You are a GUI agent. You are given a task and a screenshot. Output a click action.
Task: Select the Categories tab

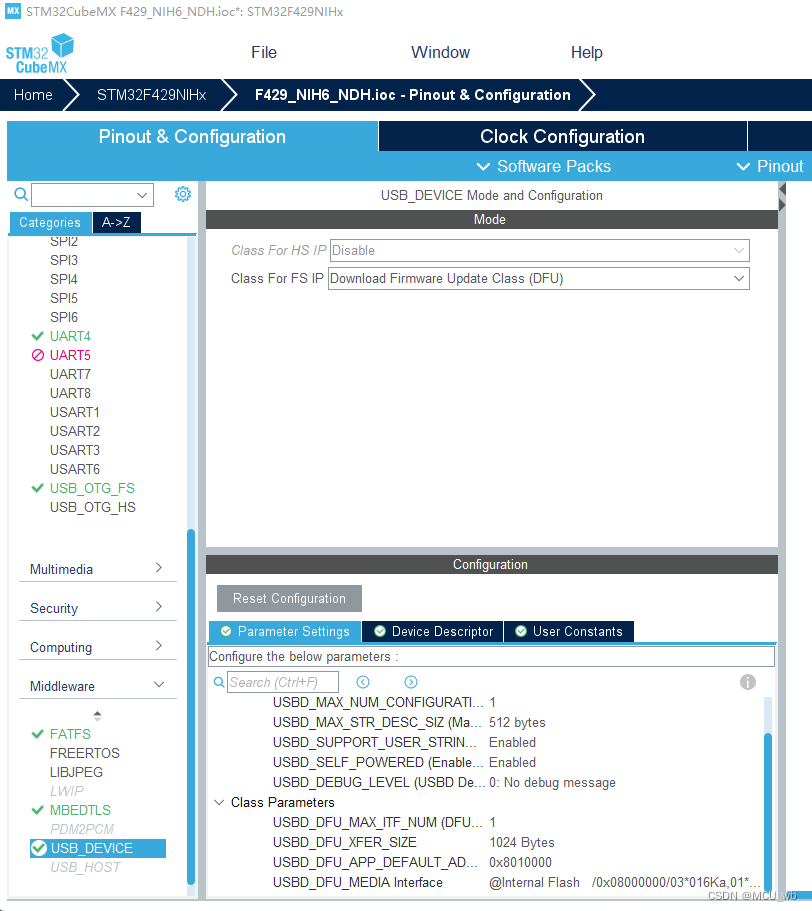tap(50, 222)
